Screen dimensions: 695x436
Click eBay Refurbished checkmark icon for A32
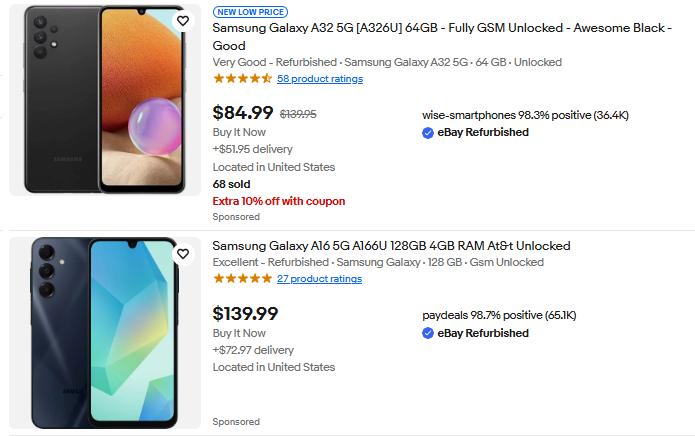(x=428, y=132)
